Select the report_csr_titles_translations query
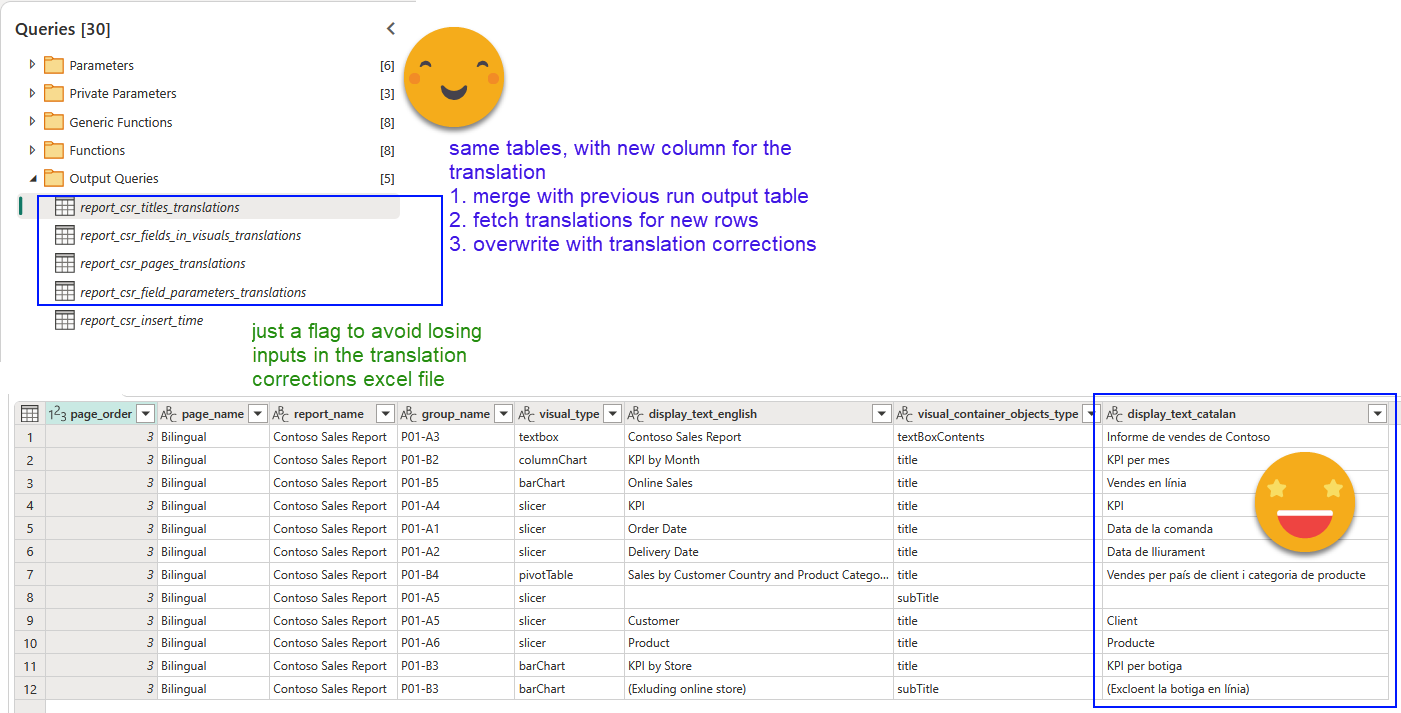 [x=159, y=208]
